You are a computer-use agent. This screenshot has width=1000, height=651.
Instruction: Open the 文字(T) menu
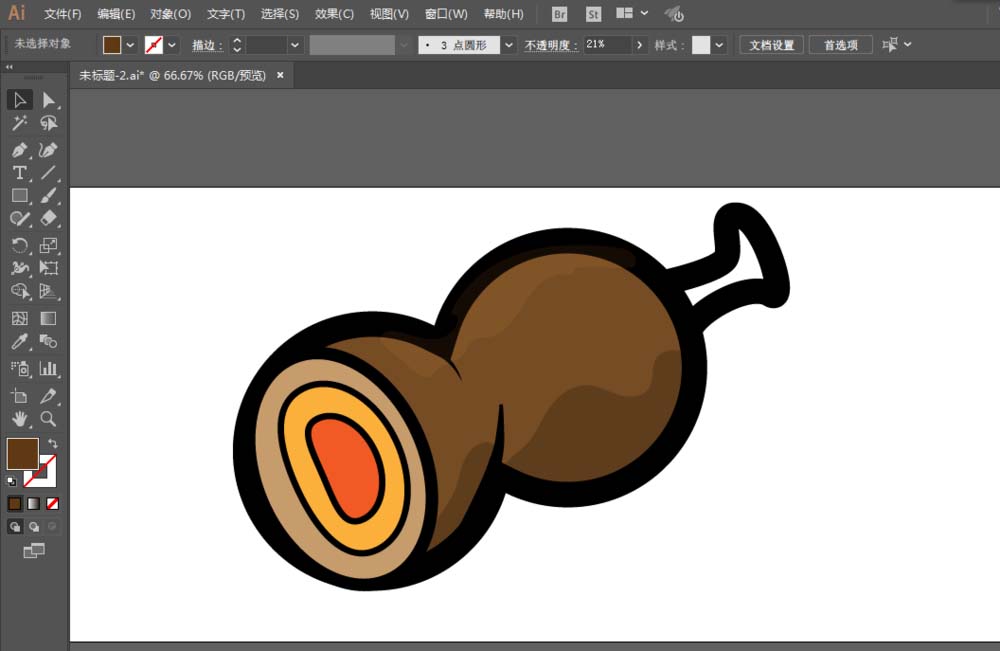pyautogui.click(x=226, y=14)
